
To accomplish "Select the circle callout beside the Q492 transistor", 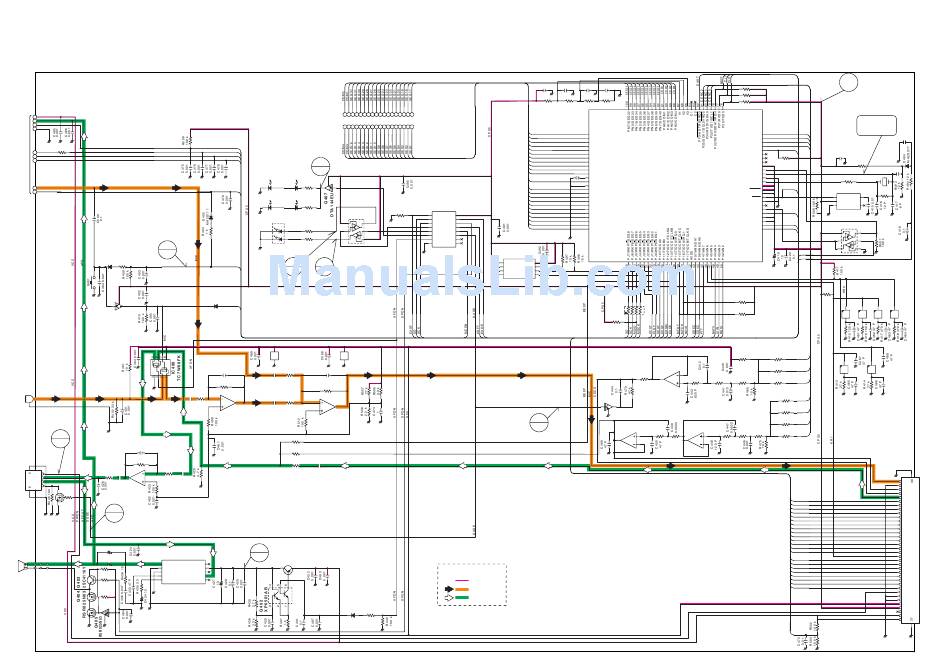I will coord(259,553).
